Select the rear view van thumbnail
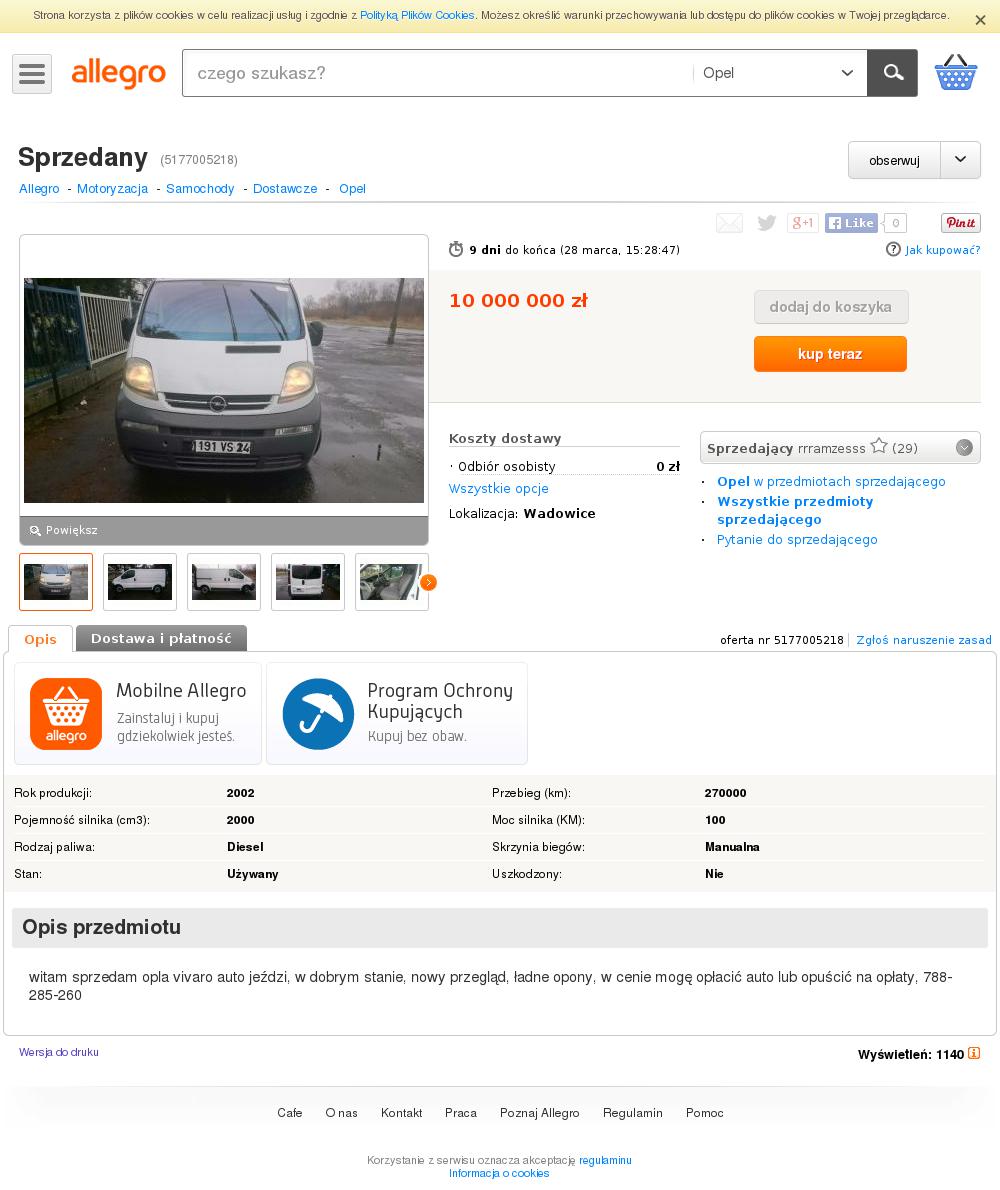Viewport: 1000px width, 1190px height. 308,582
